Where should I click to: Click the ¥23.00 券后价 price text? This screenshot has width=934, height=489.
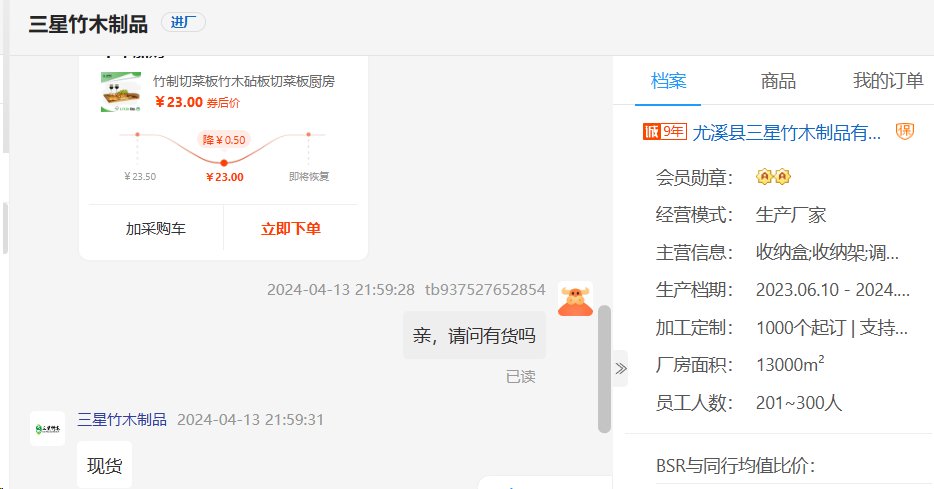coord(197,102)
